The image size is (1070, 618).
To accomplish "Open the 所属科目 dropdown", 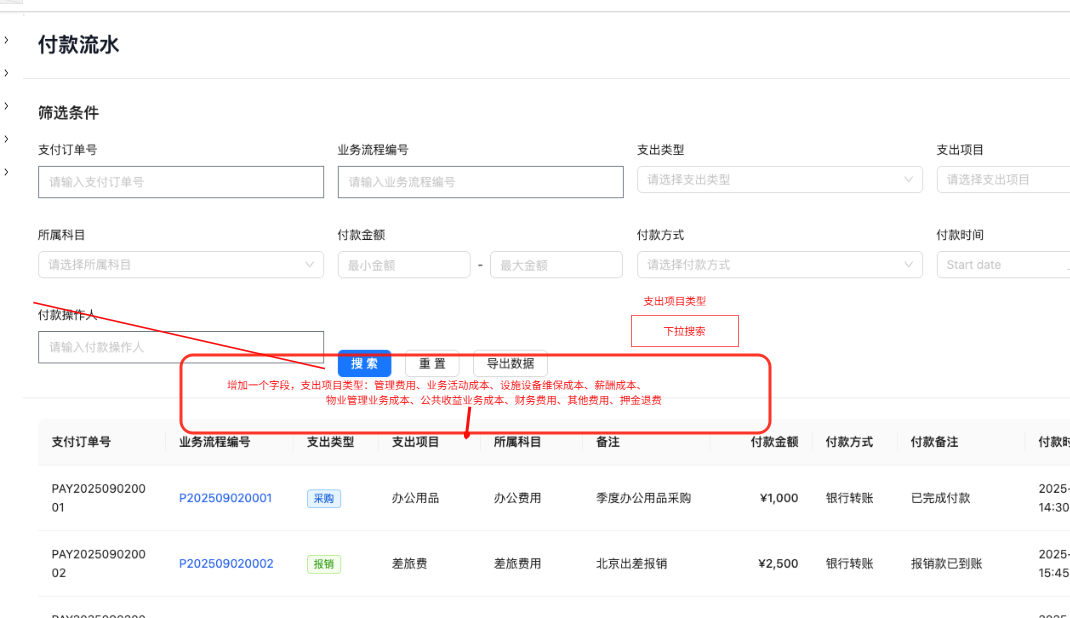I will tap(180, 264).
